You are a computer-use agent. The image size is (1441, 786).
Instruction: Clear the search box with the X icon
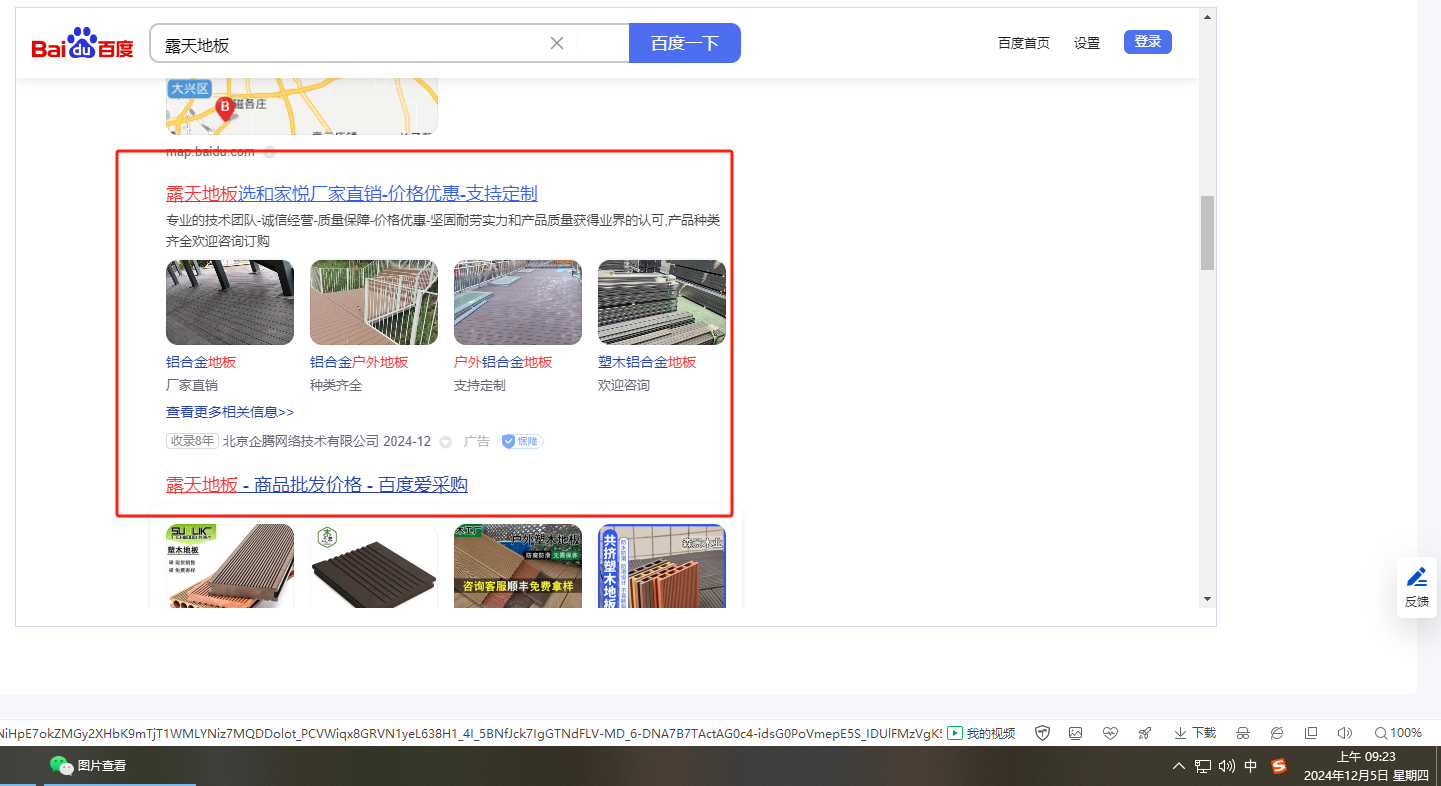tap(557, 43)
